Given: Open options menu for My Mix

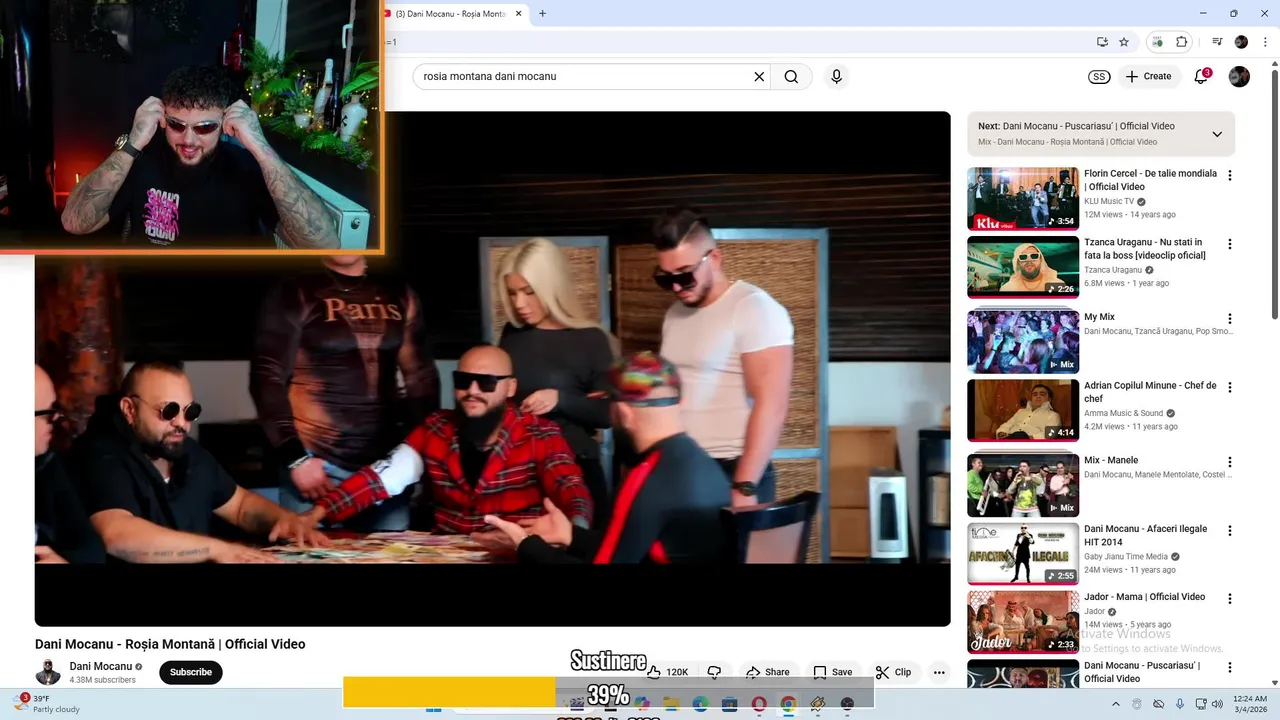Looking at the screenshot, I should [1230, 319].
